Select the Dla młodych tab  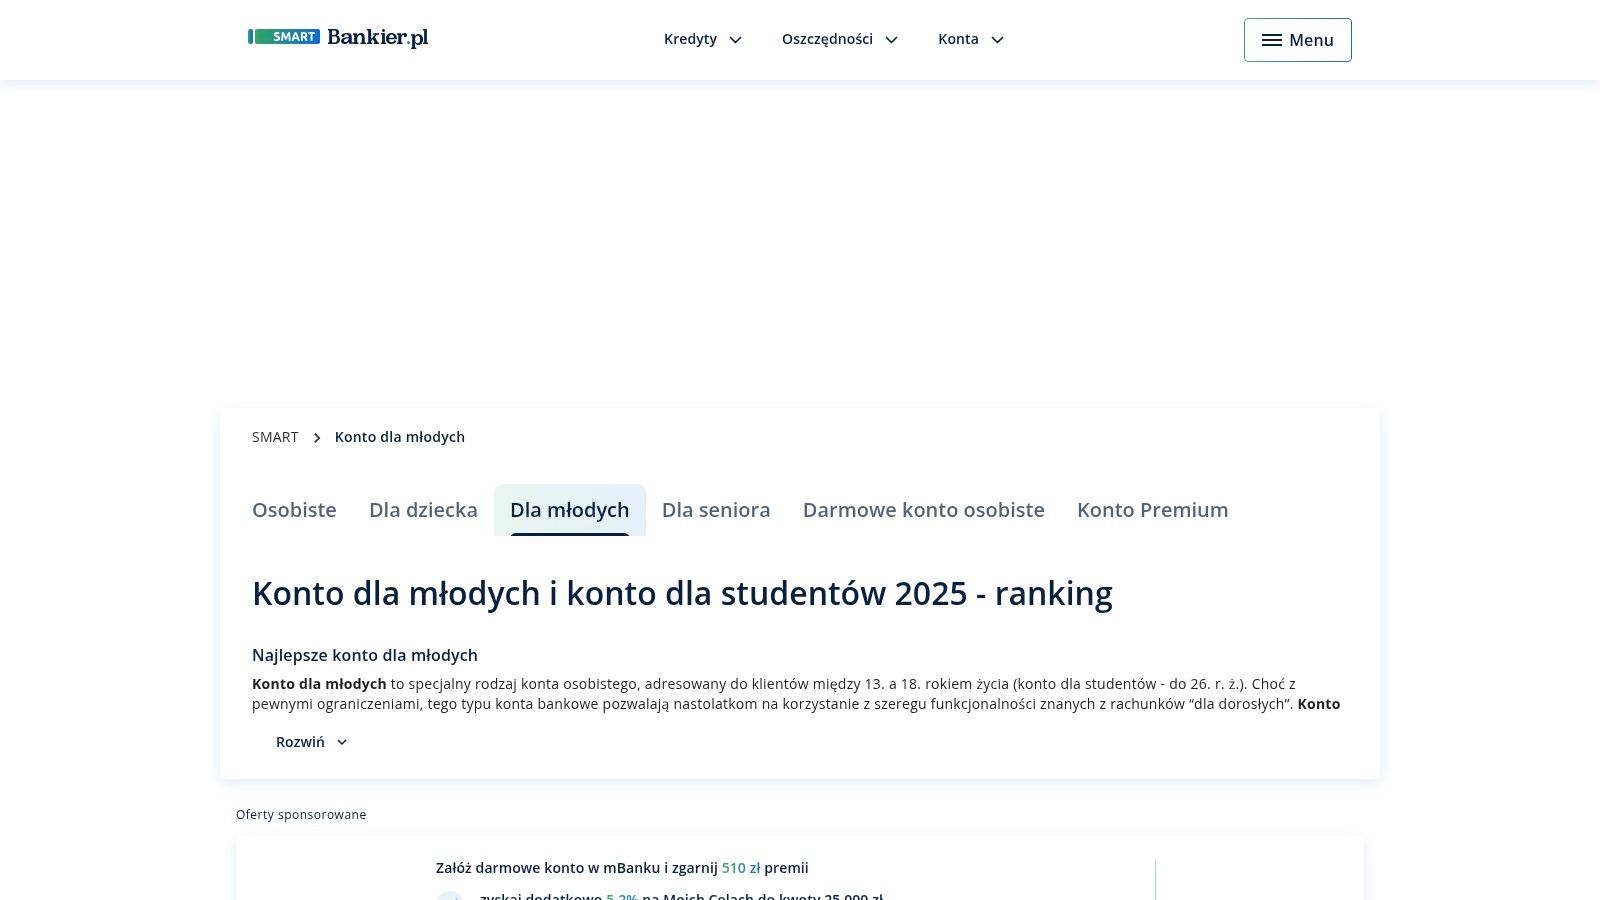pos(570,510)
